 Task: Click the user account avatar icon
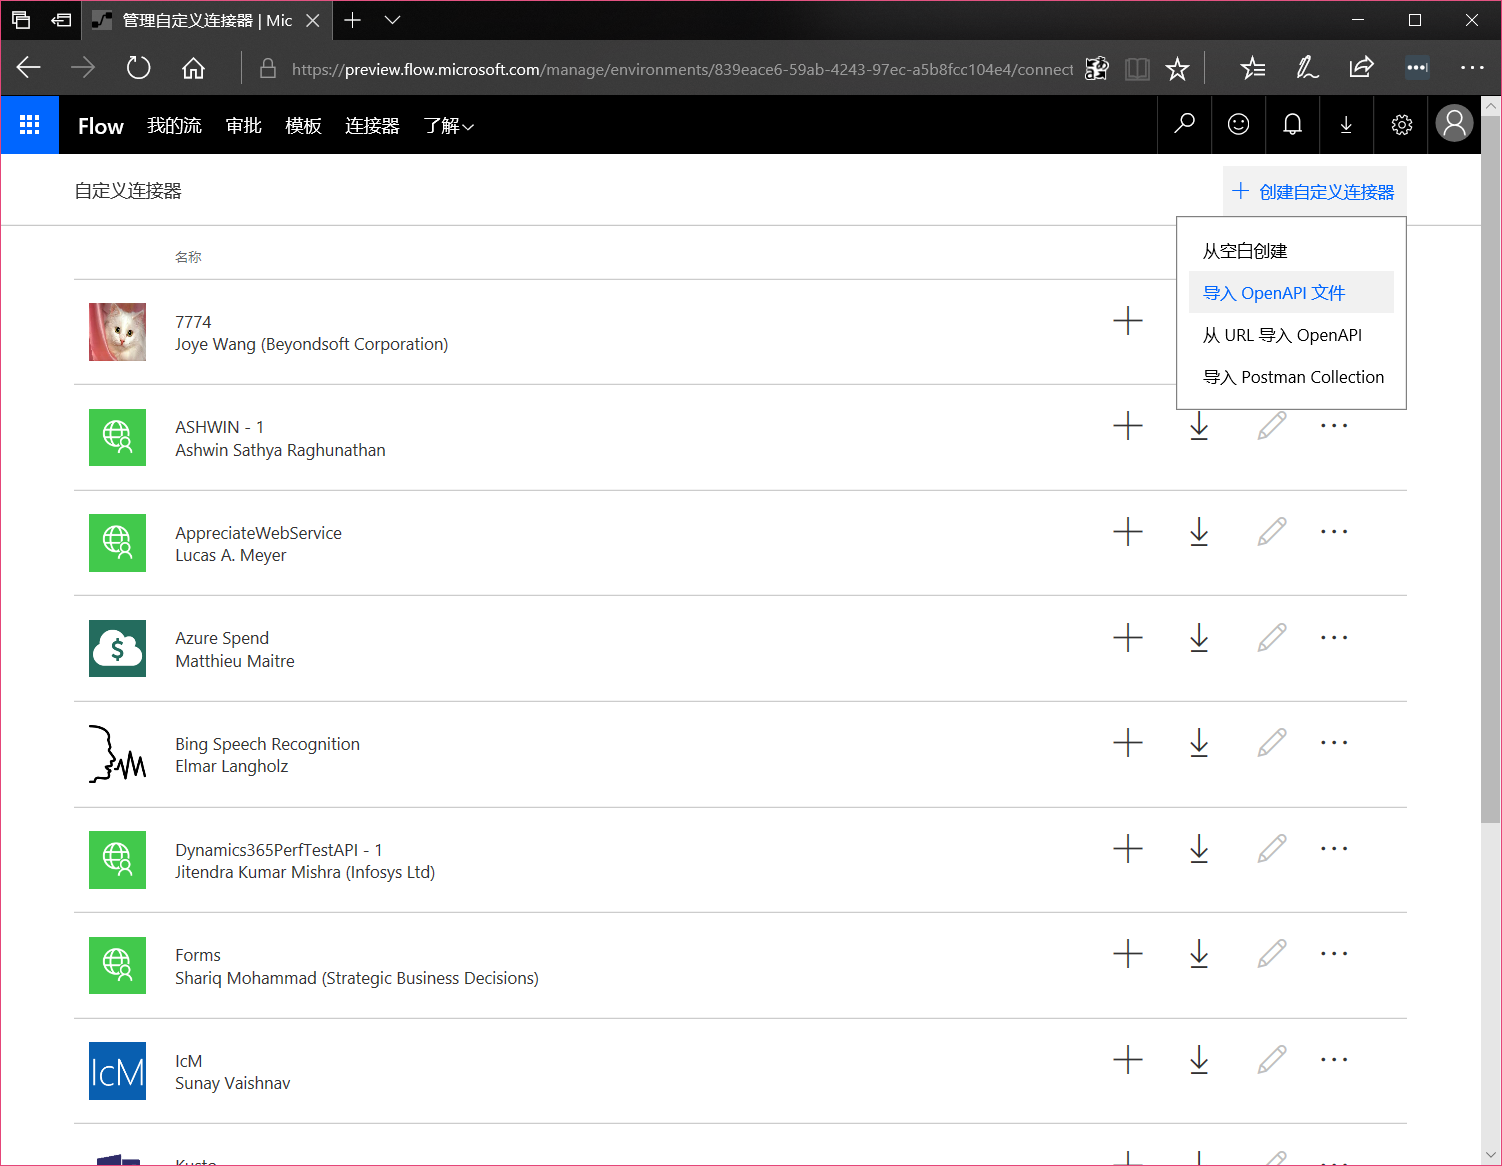click(x=1454, y=124)
